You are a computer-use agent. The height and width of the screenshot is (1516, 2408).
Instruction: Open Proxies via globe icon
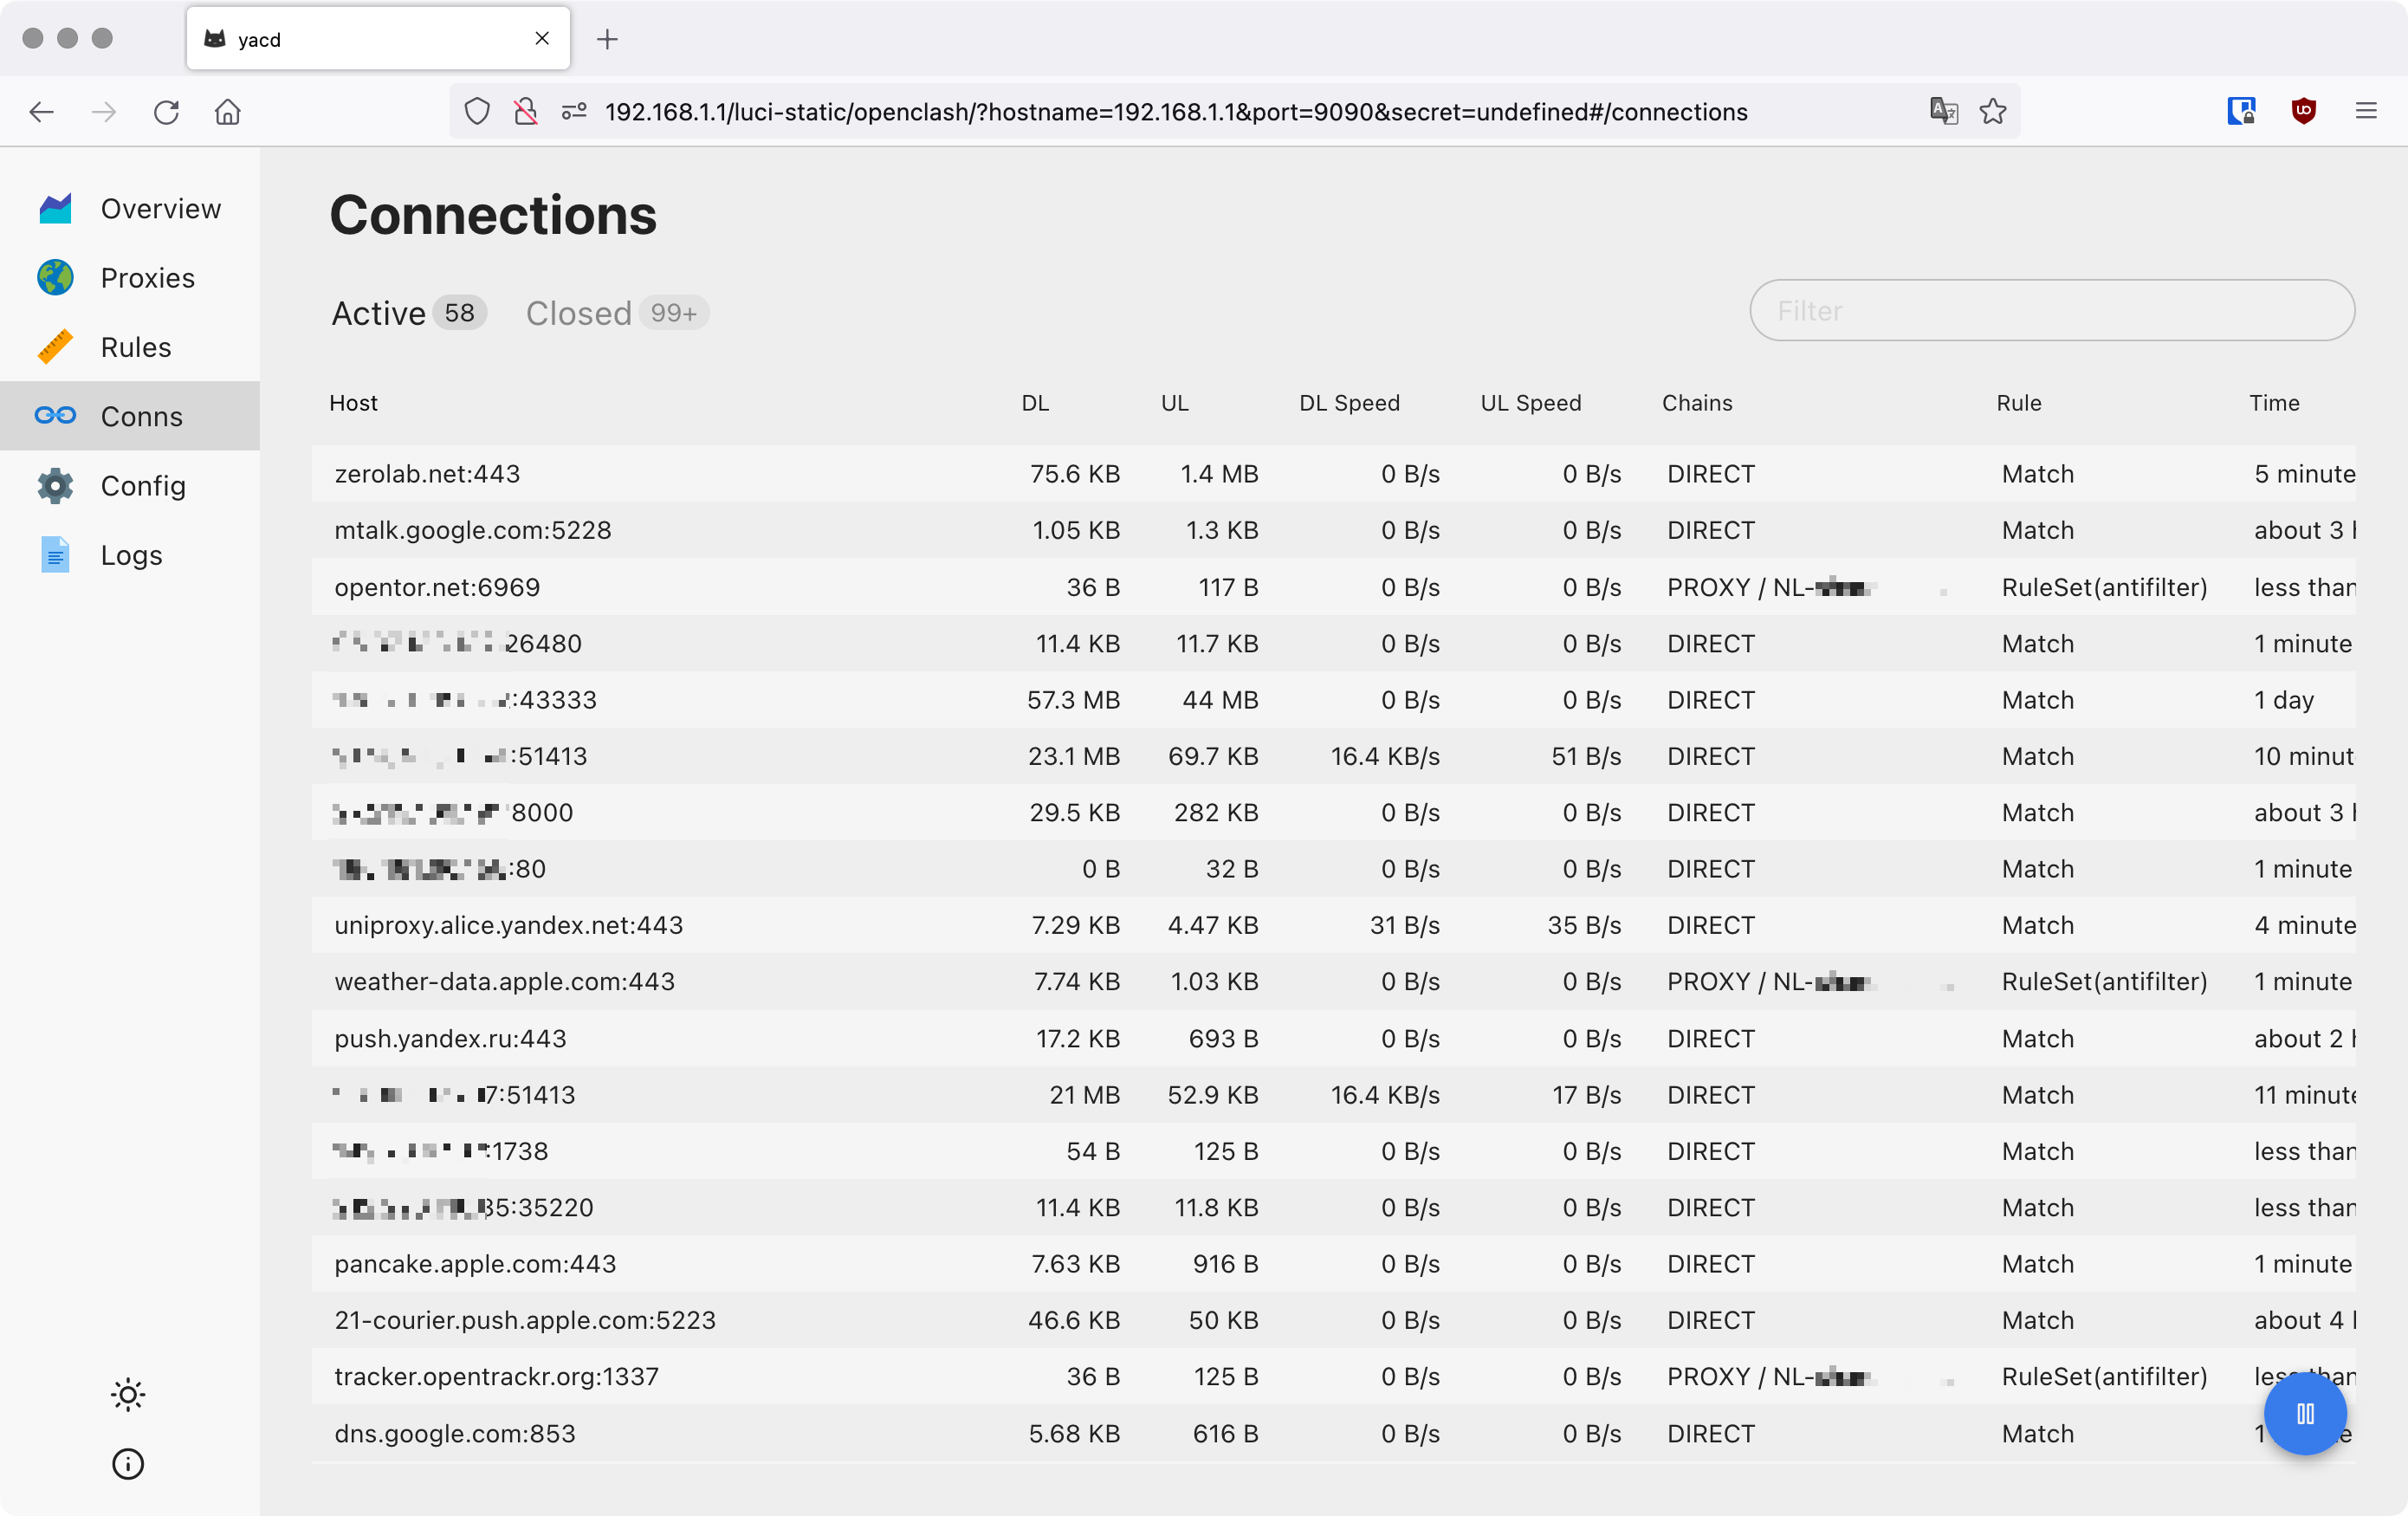click(x=55, y=278)
